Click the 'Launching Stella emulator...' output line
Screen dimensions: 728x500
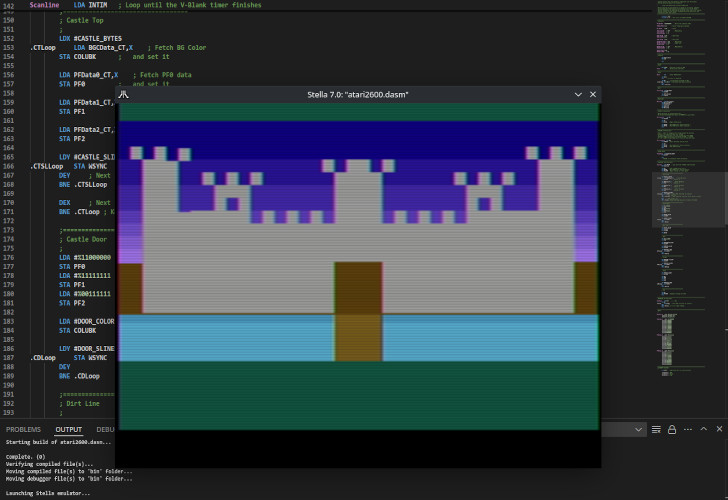48,493
